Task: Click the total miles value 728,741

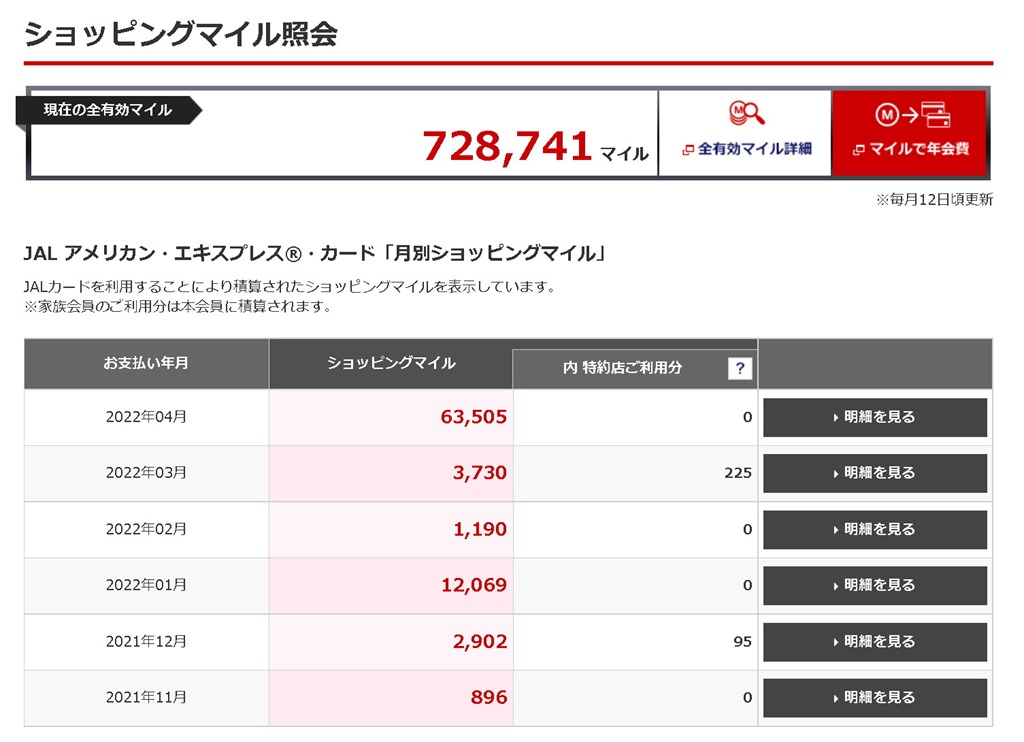Action: pos(507,146)
